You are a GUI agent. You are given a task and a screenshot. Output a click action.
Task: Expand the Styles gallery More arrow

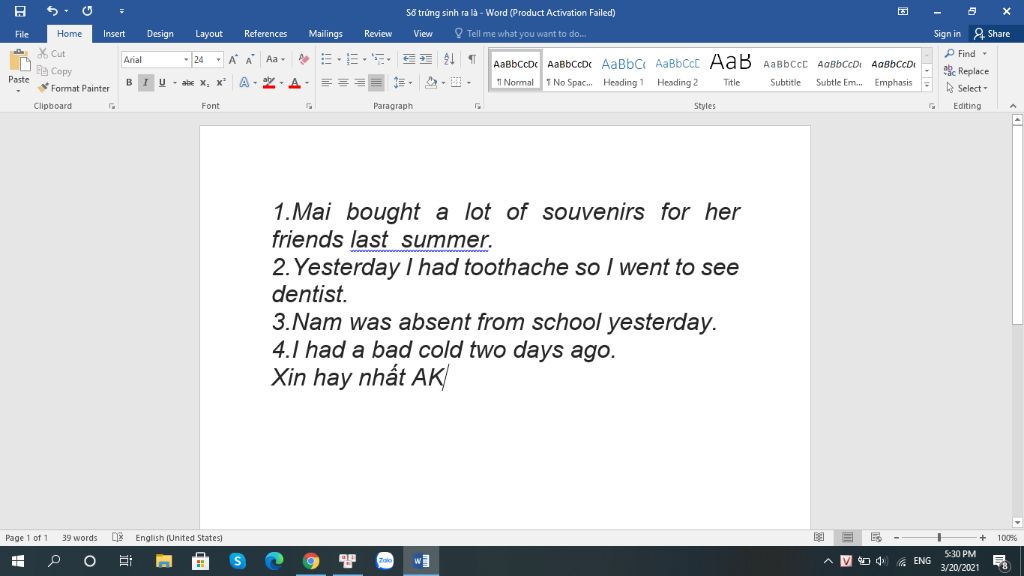(927, 85)
